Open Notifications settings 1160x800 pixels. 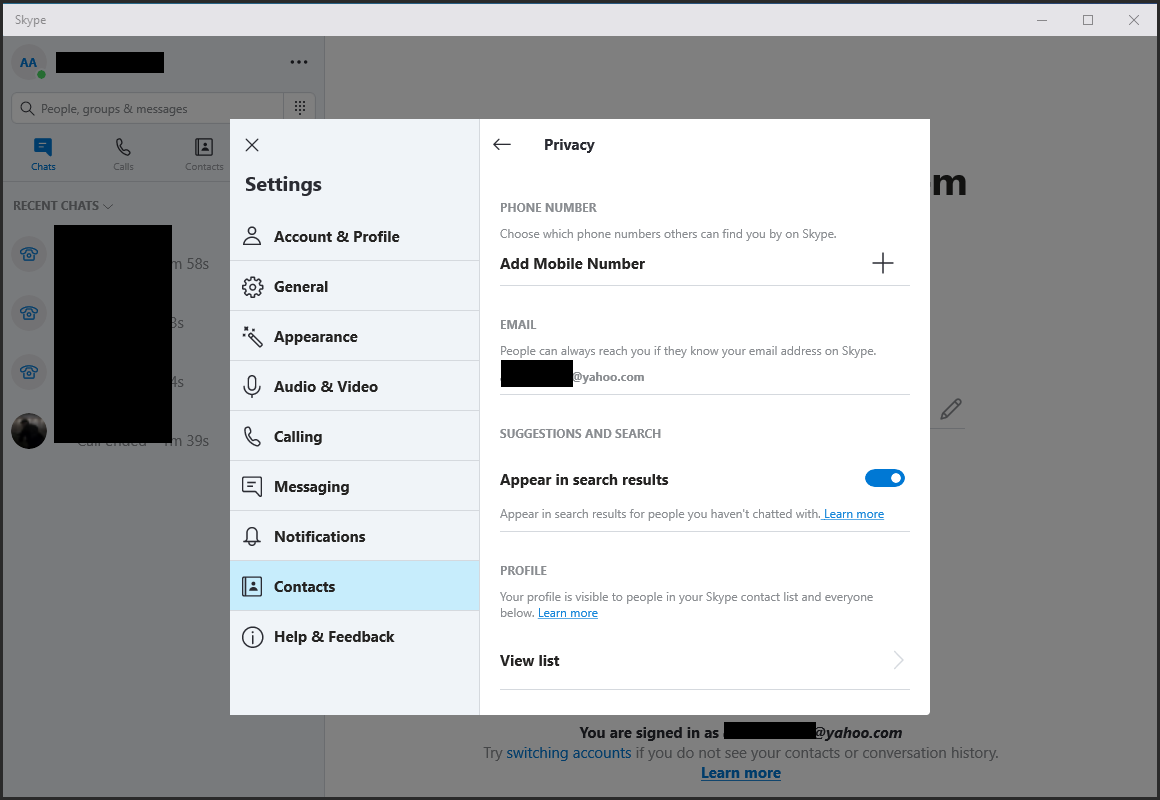click(354, 537)
